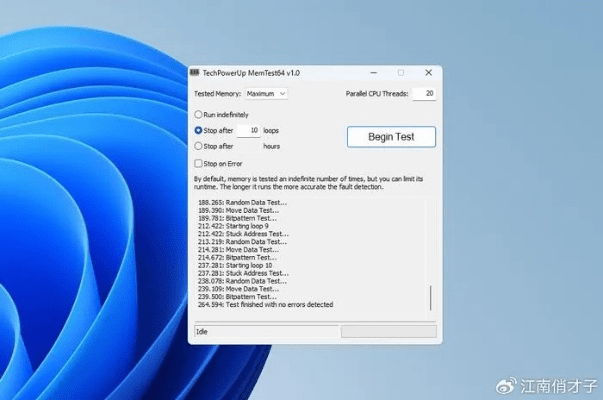This screenshot has height=400, width=603.
Task: Click the MemTest64 app icon in title bar
Action: 195,73
